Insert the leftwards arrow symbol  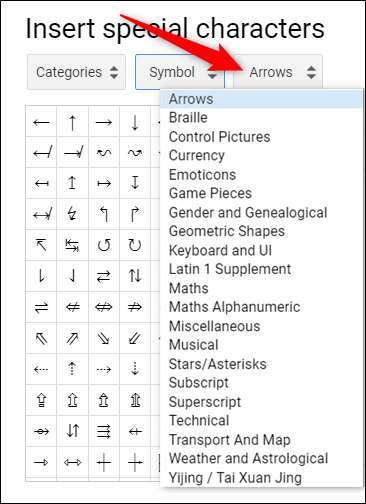pyautogui.click(x=41, y=122)
